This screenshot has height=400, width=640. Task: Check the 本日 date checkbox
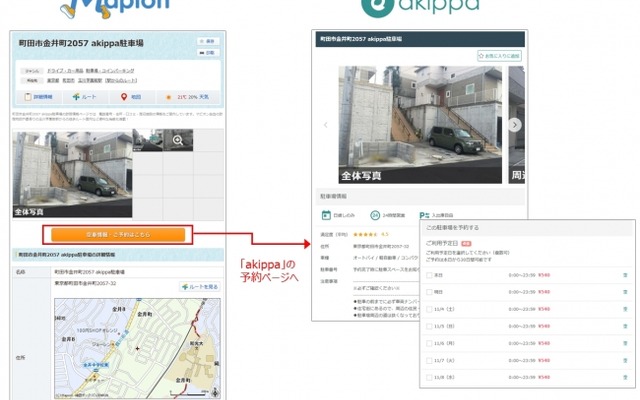[429, 276]
